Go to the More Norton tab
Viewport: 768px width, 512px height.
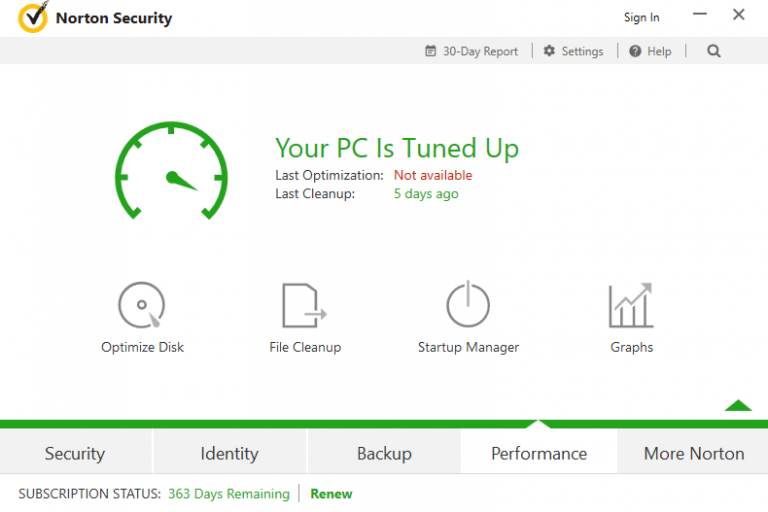point(693,453)
